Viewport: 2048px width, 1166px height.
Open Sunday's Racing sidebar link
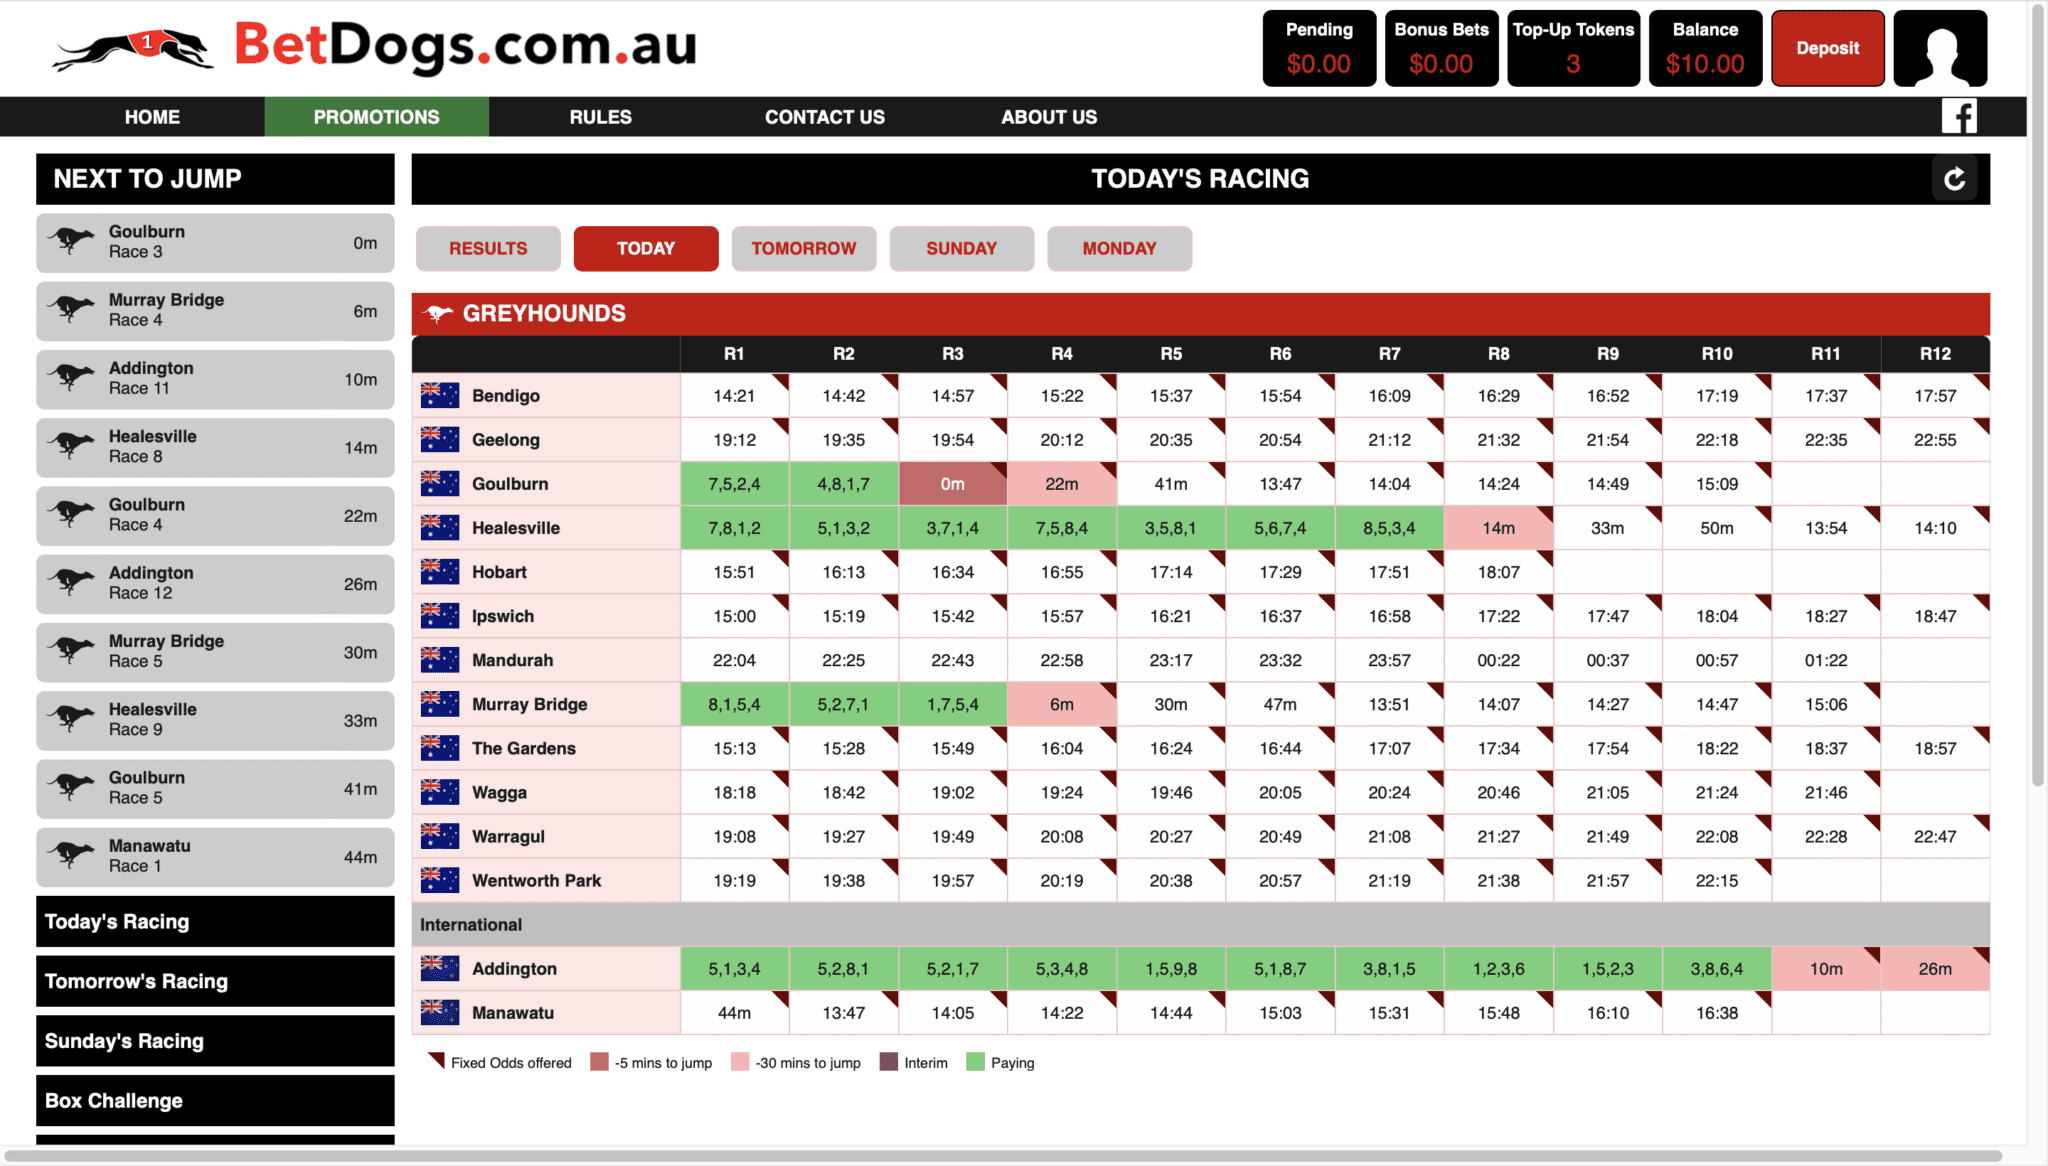(215, 1041)
